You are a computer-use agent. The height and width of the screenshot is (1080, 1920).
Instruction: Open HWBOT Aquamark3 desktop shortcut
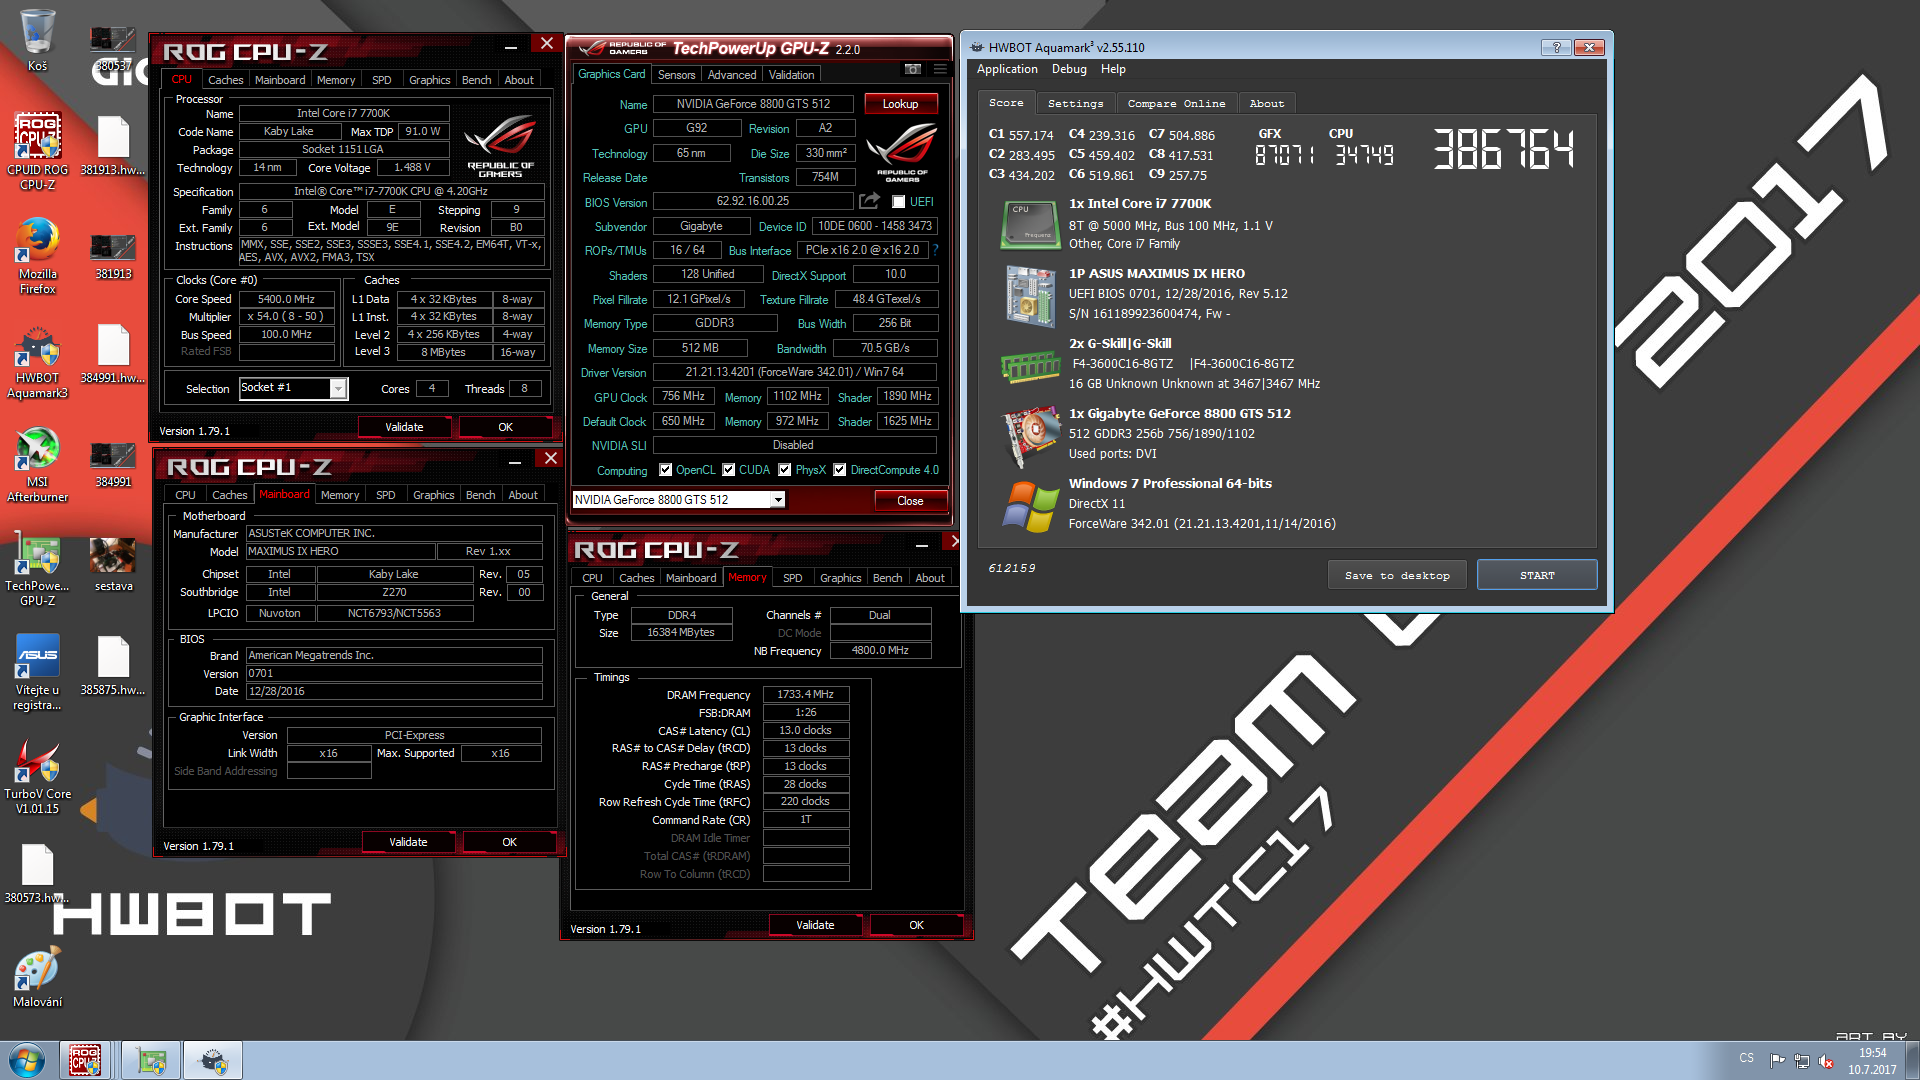point(37,362)
